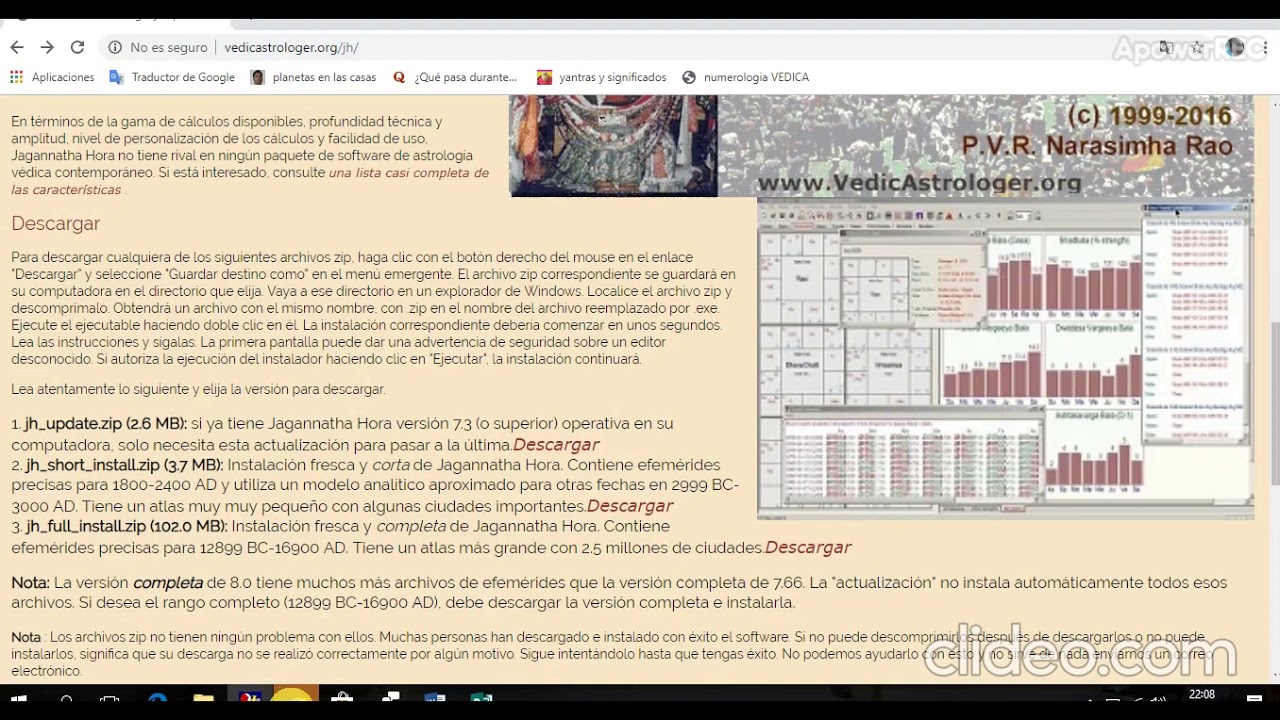Click the 'Descargar' section heading
This screenshot has height=720, width=1280.
[56, 223]
